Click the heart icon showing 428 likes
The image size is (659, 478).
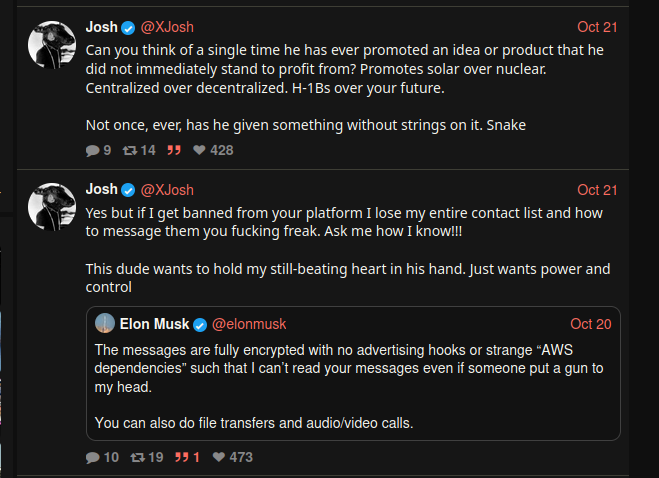(199, 150)
